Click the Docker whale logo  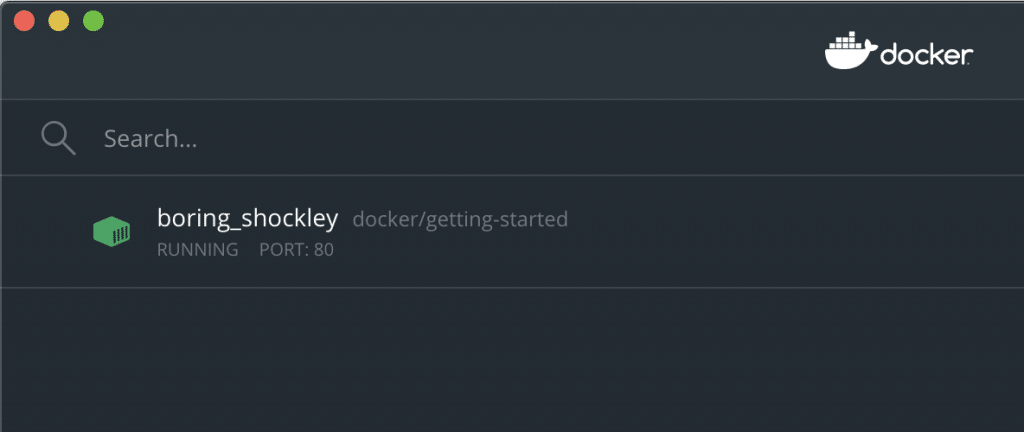pyautogui.click(x=849, y=53)
